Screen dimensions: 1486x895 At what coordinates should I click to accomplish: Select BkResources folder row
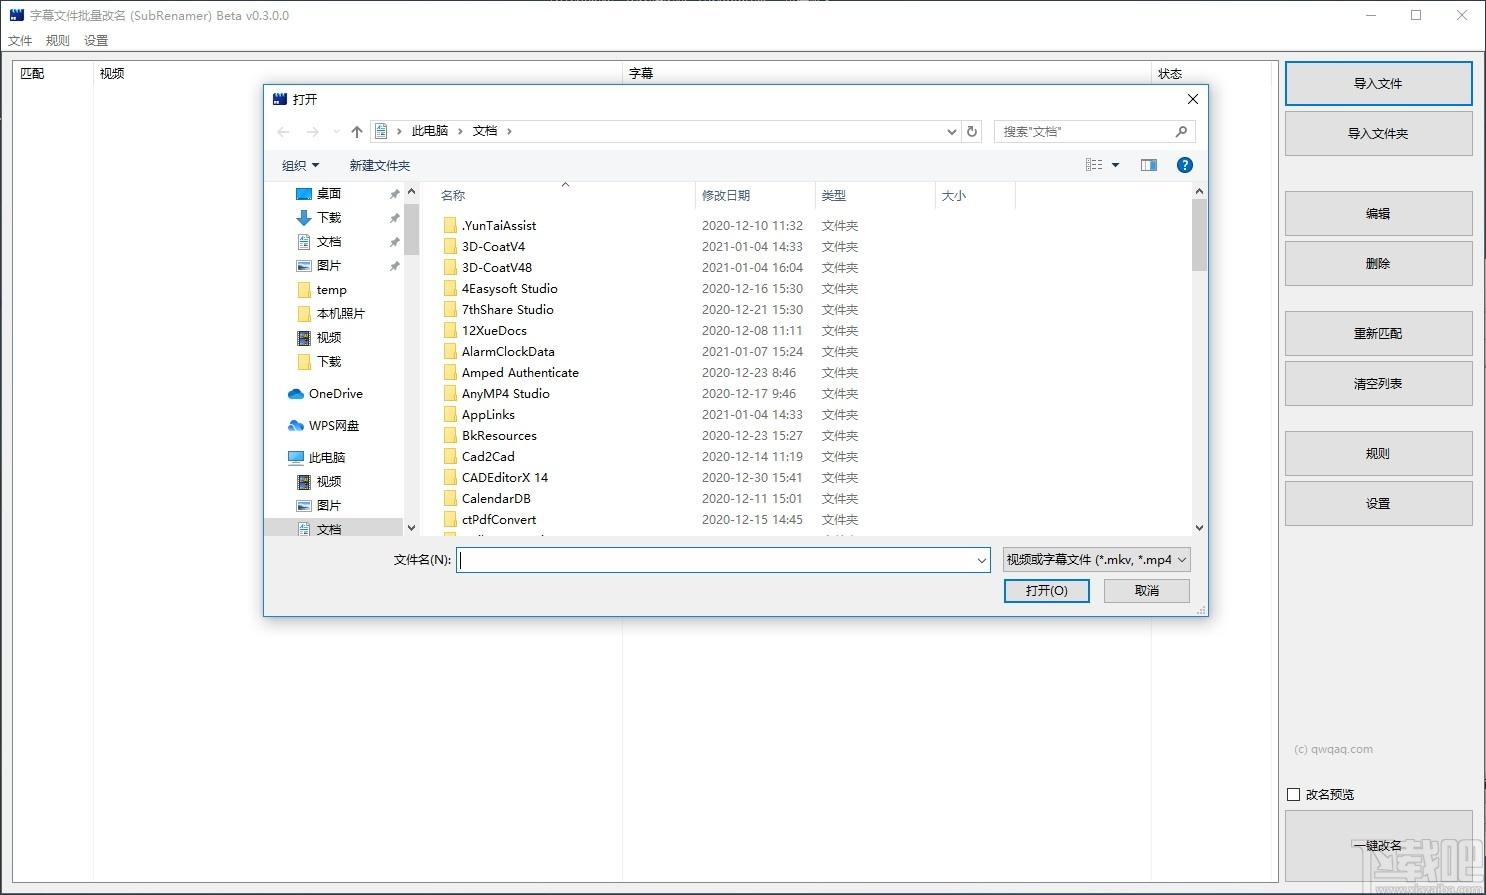(650, 435)
